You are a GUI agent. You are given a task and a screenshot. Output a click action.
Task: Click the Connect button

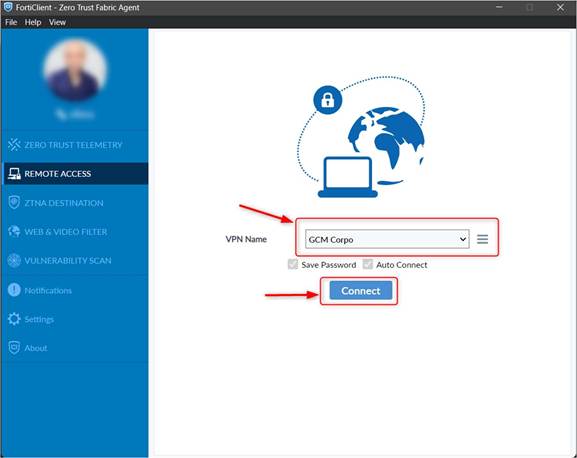tap(361, 291)
